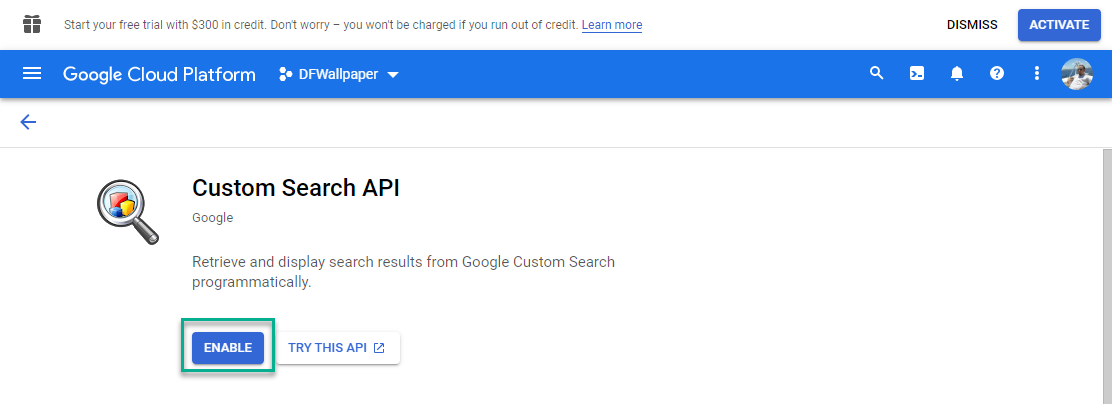Viewport: 1112px width, 404px height.
Task: Open the hamburger navigation menu
Action: 32,74
